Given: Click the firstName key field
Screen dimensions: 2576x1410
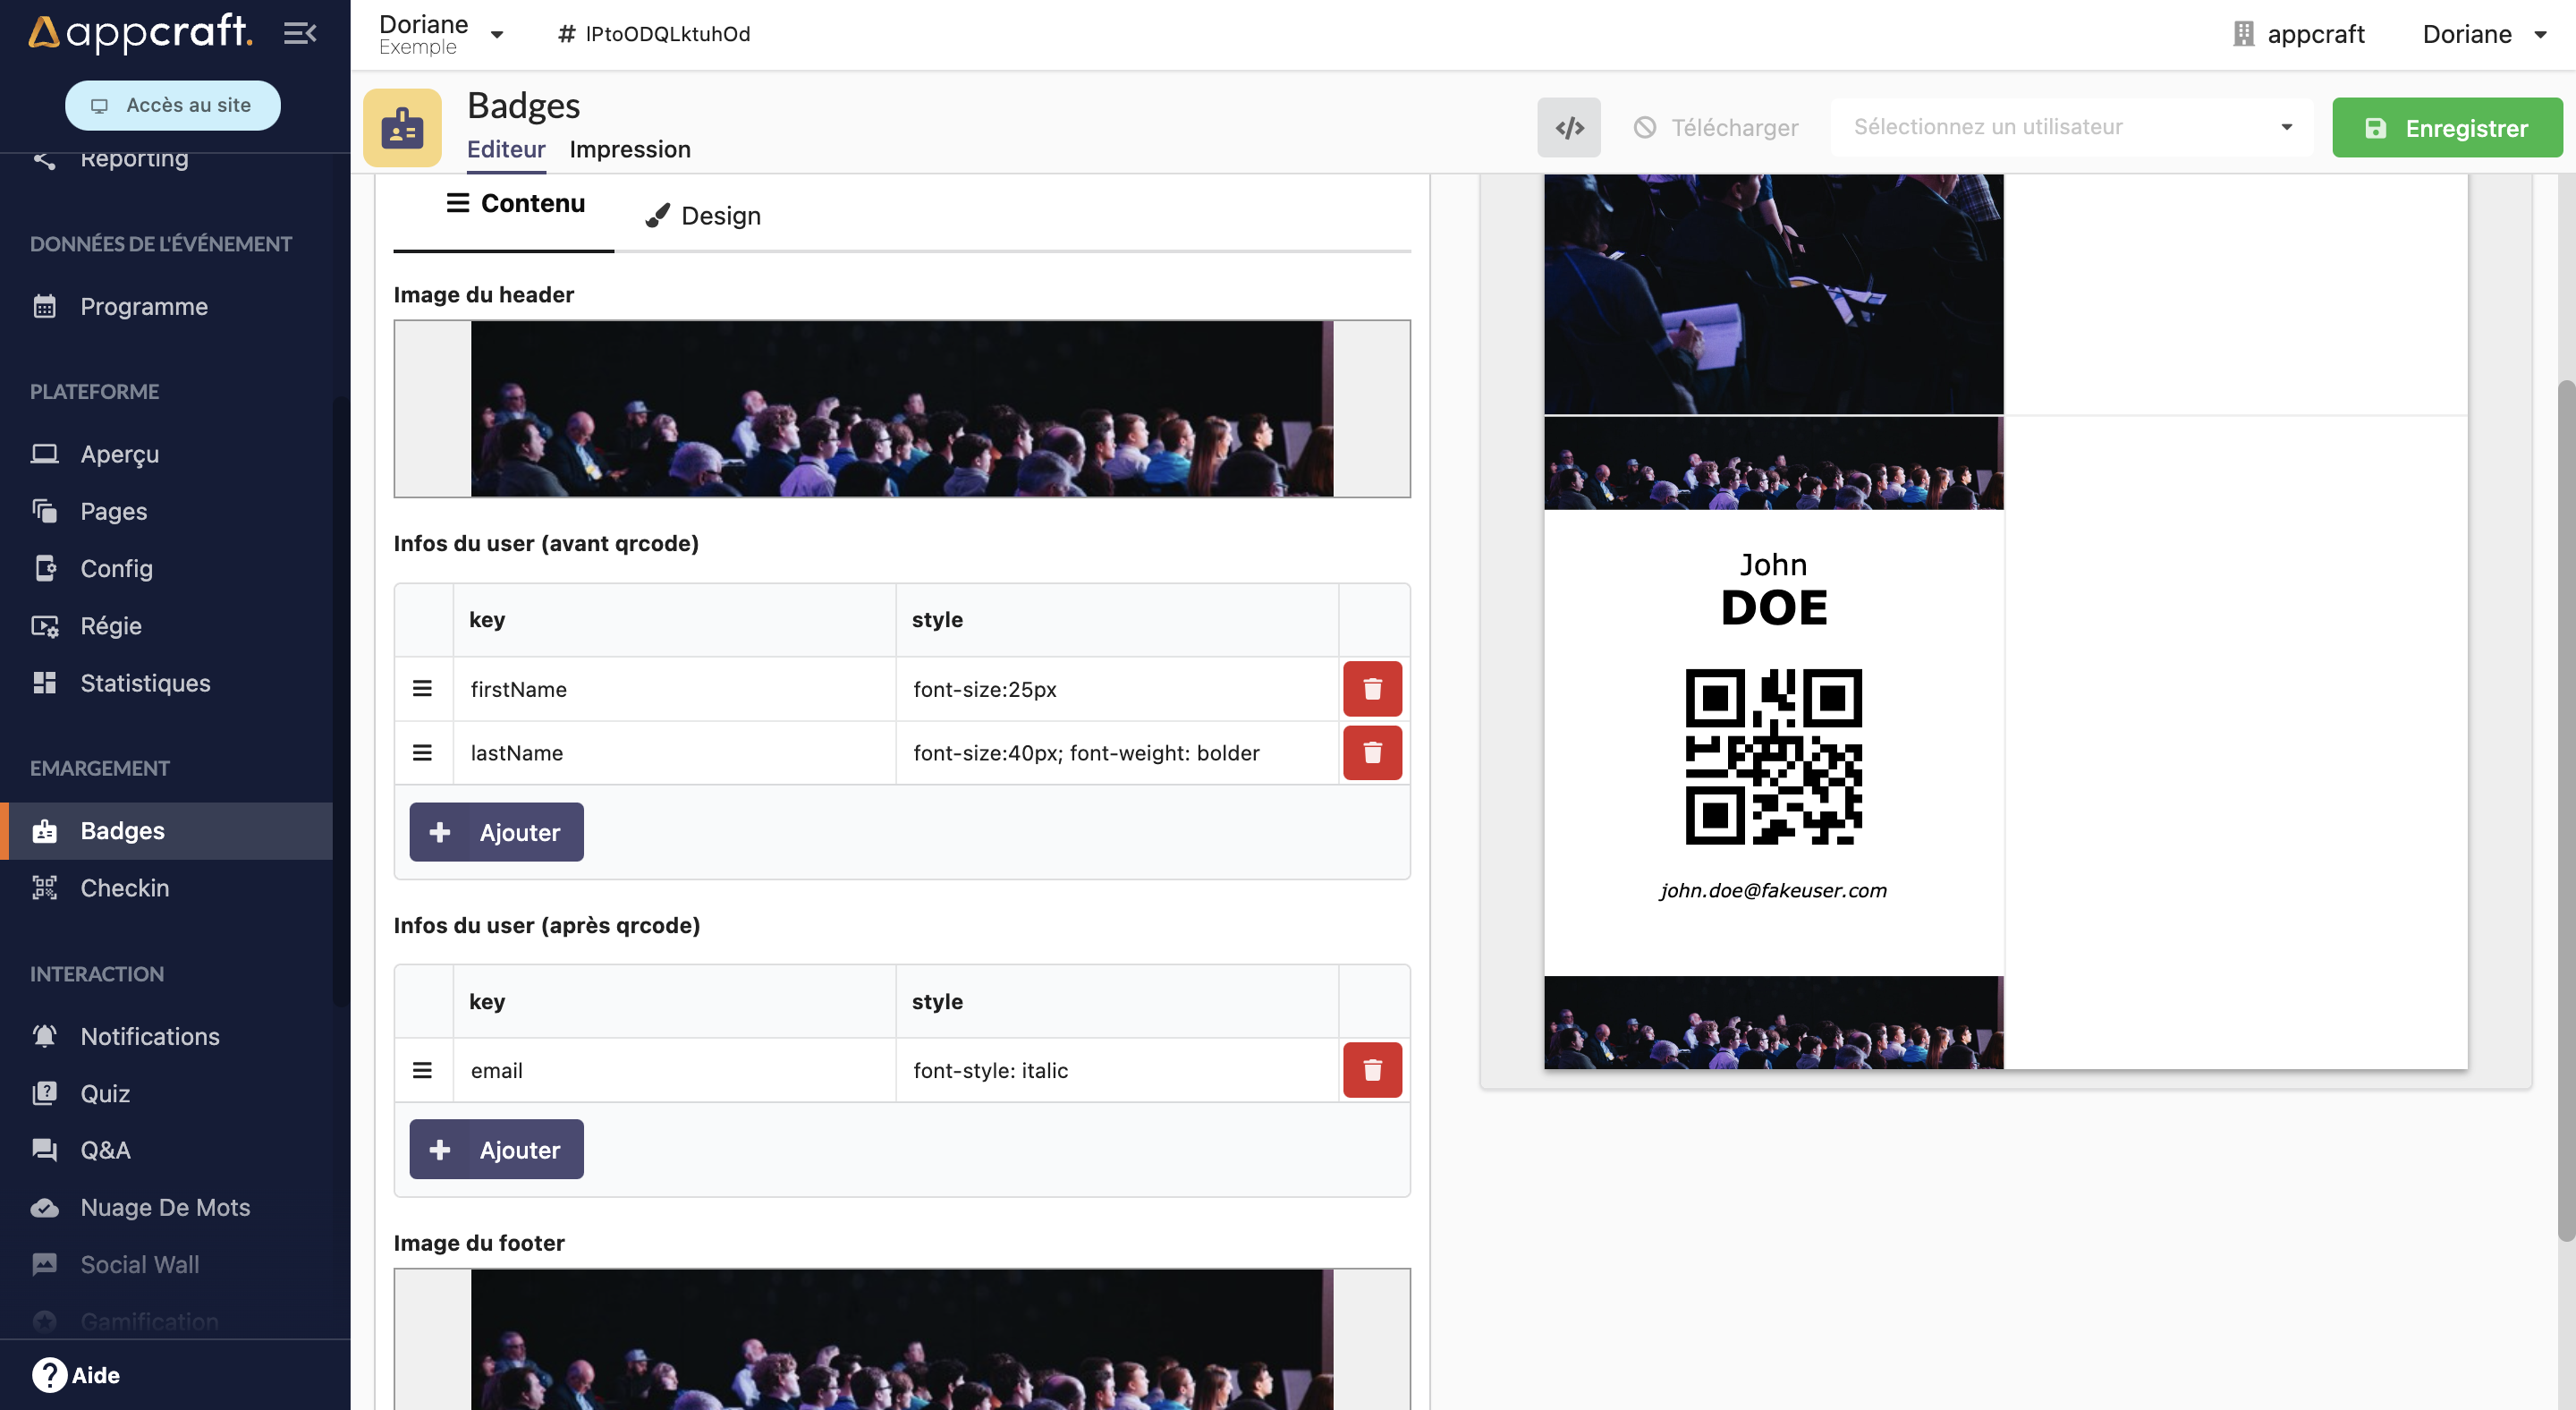Looking at the screenshot, I should 674,689.
